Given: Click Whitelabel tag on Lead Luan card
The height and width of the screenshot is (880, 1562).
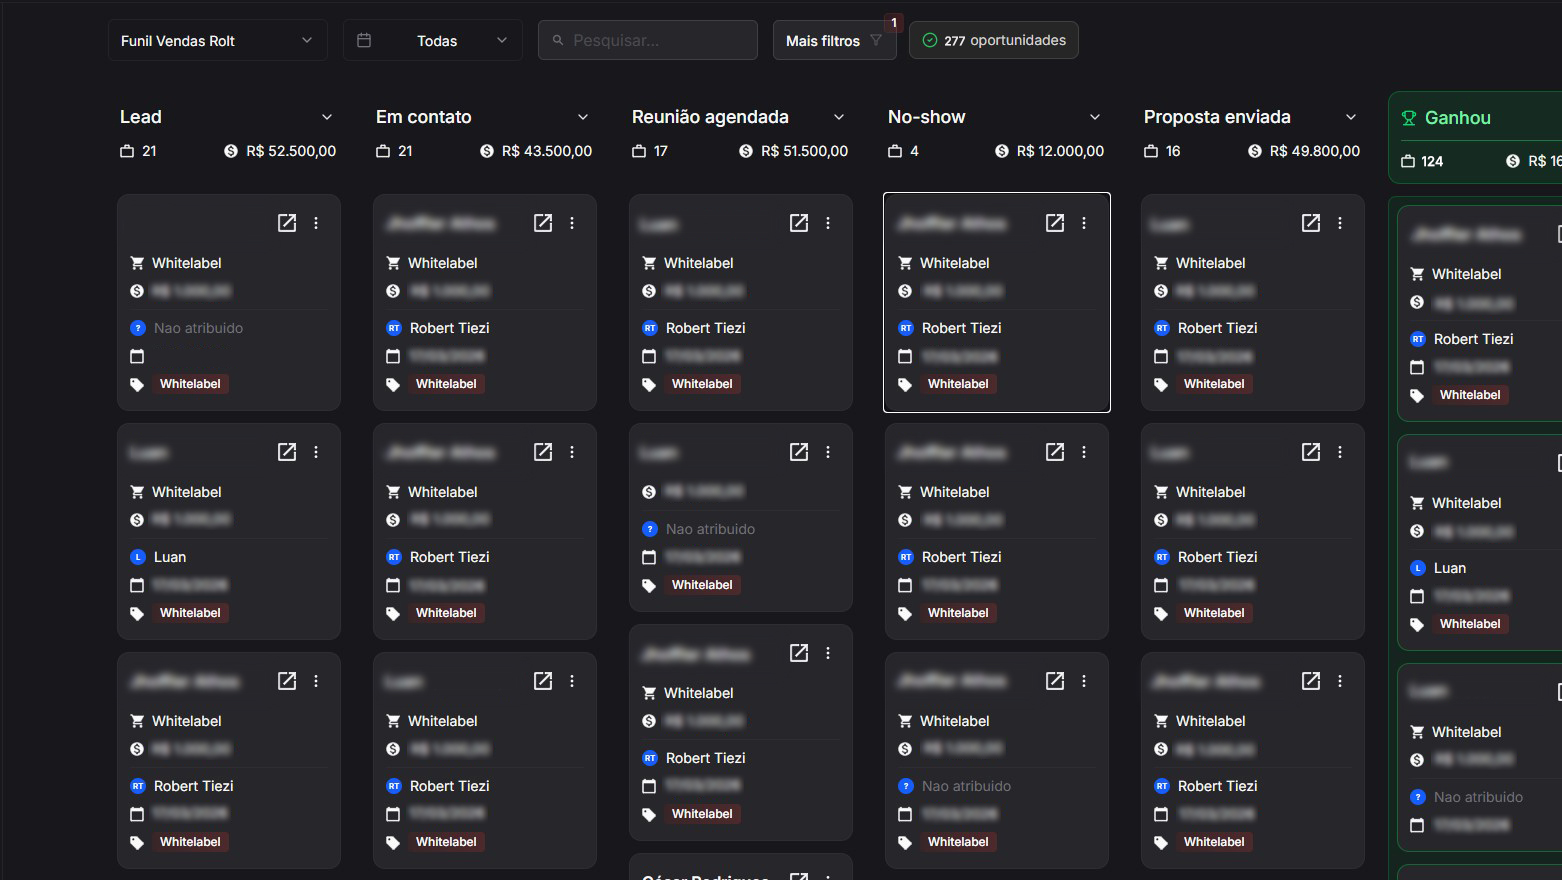Looking at the screenshot, I should (x=190, y=613).
